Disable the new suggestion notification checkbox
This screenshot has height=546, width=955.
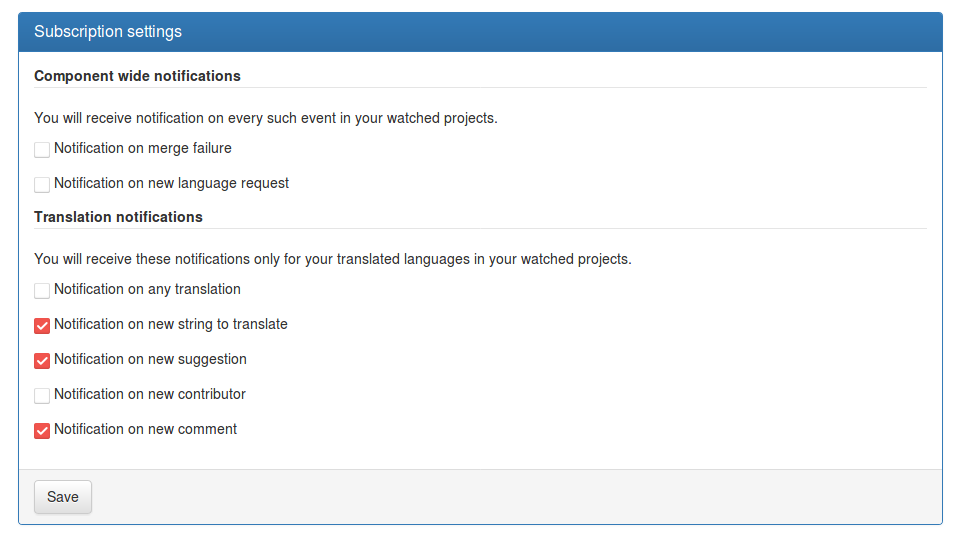(x=42, y=361)
